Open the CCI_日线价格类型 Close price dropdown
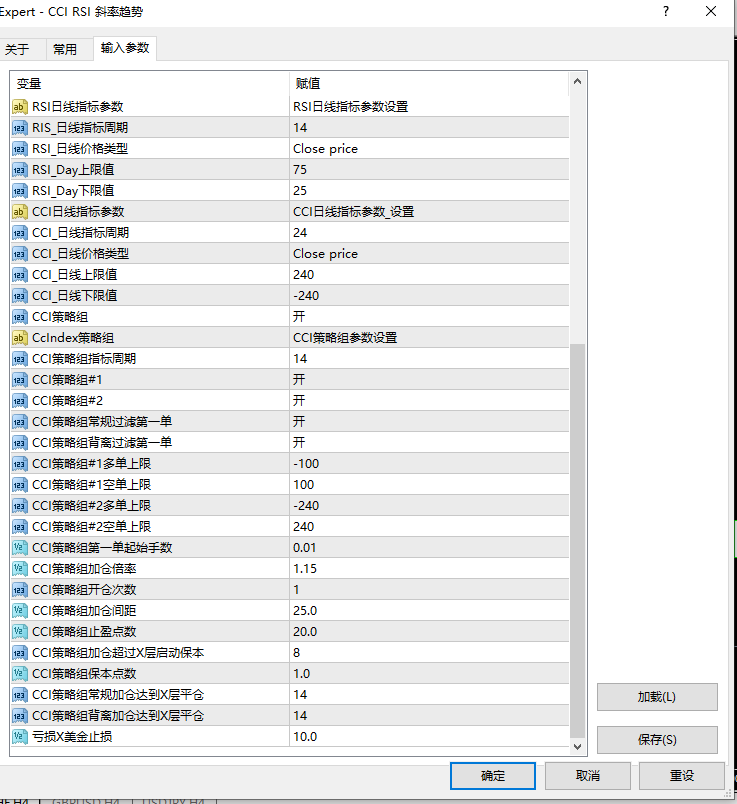737x804 pixels. coord(428,254)
